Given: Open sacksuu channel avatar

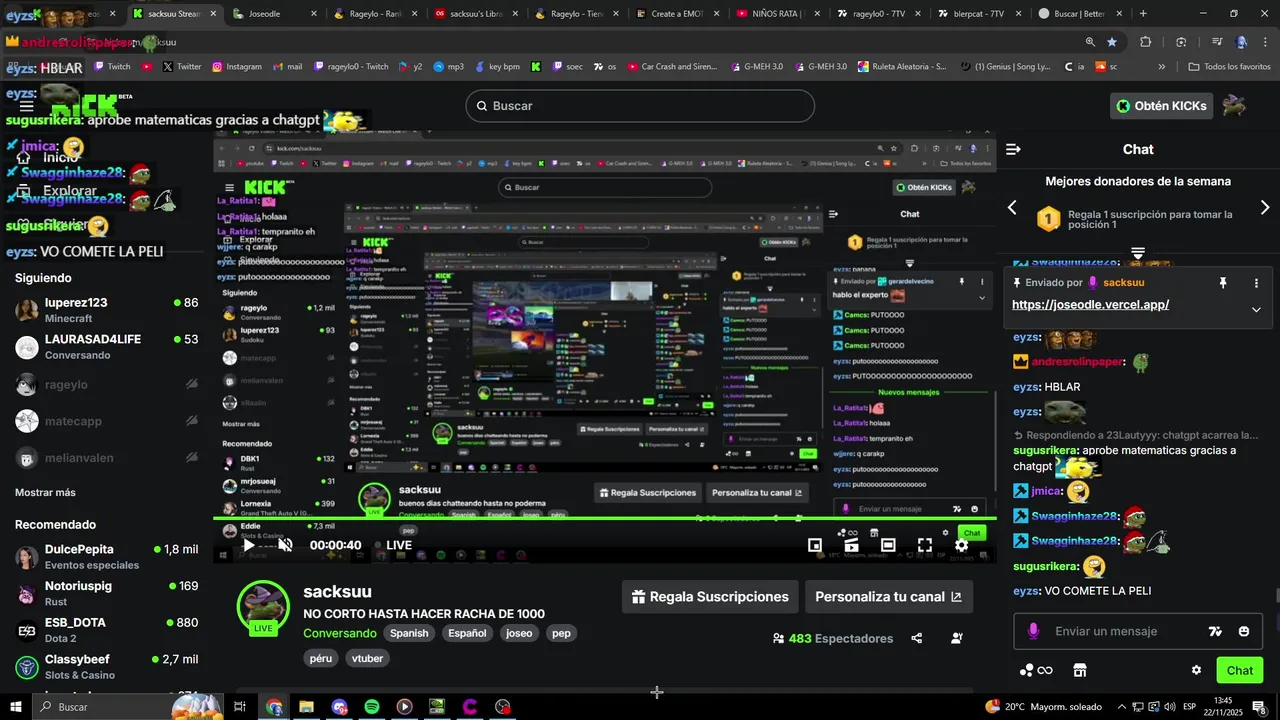Looking at the screenshot, I should click(x=263, y=607).
